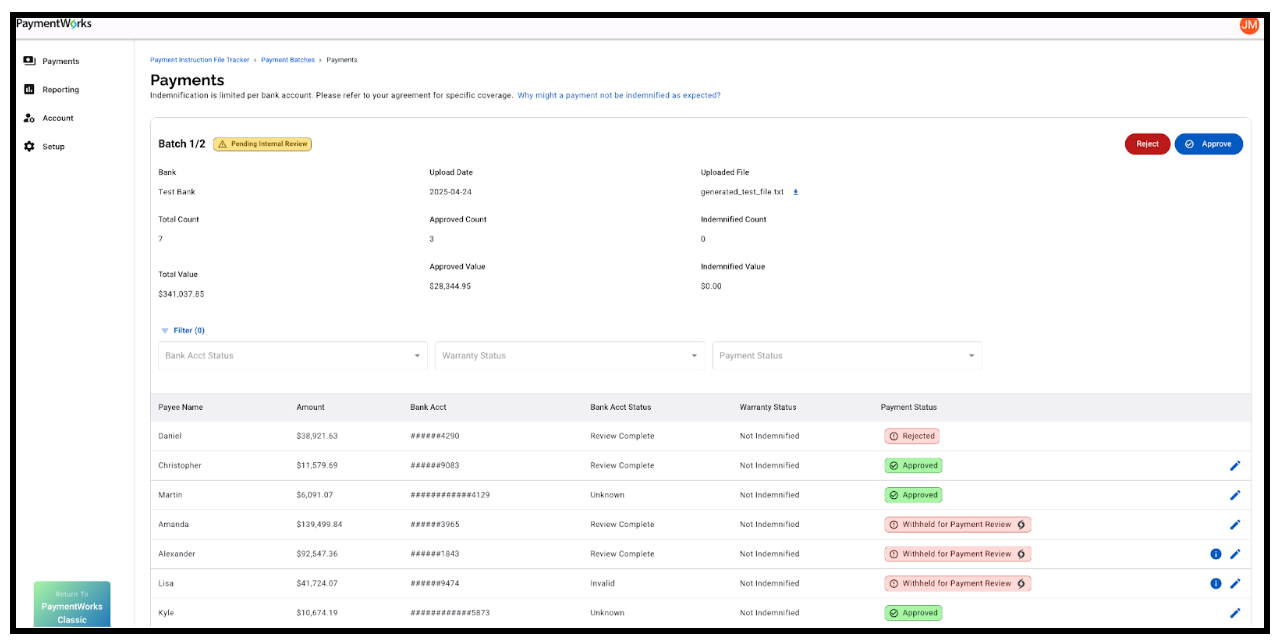Select amount $38,921.63
This screenshot has height=640, width=1273.
[317, 436]
